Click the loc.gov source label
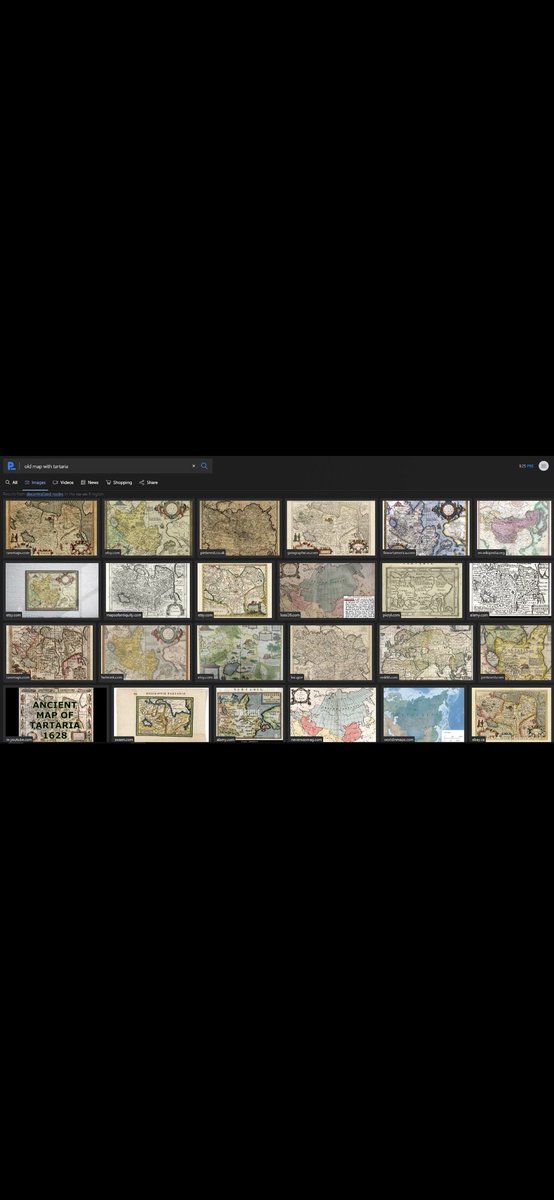Image resolution: width=554 pixels, height=1200 pixels. click(296, 677)
